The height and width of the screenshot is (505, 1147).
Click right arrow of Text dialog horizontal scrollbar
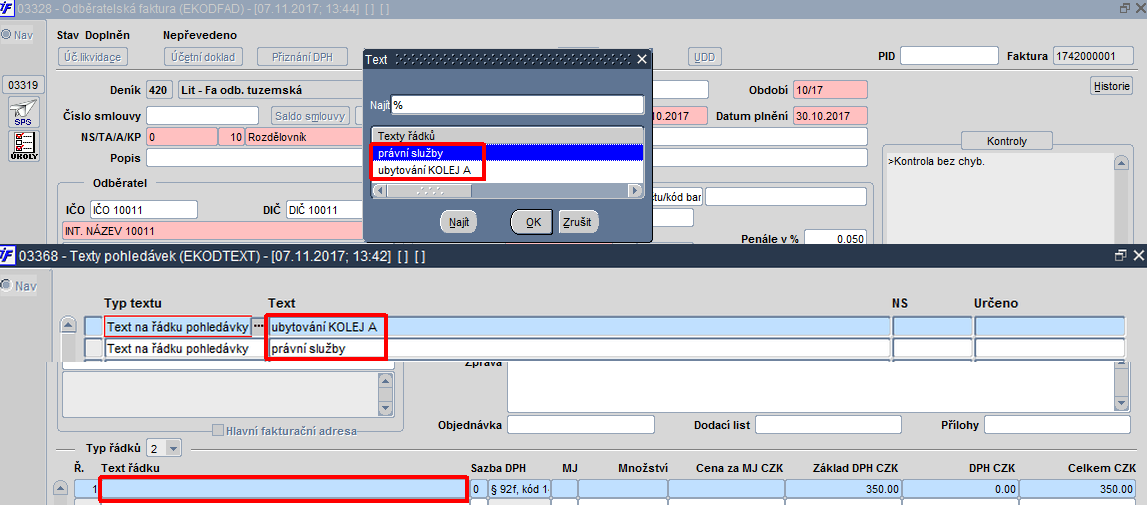[636, 190]
